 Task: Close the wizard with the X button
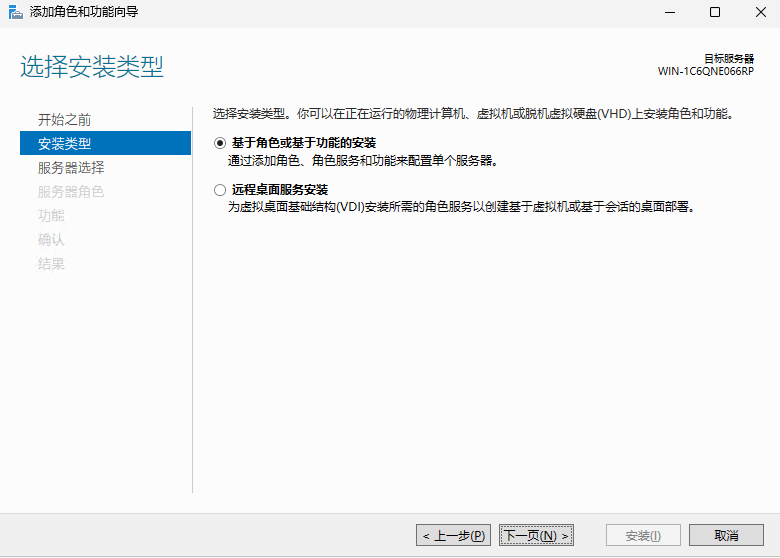759,13
